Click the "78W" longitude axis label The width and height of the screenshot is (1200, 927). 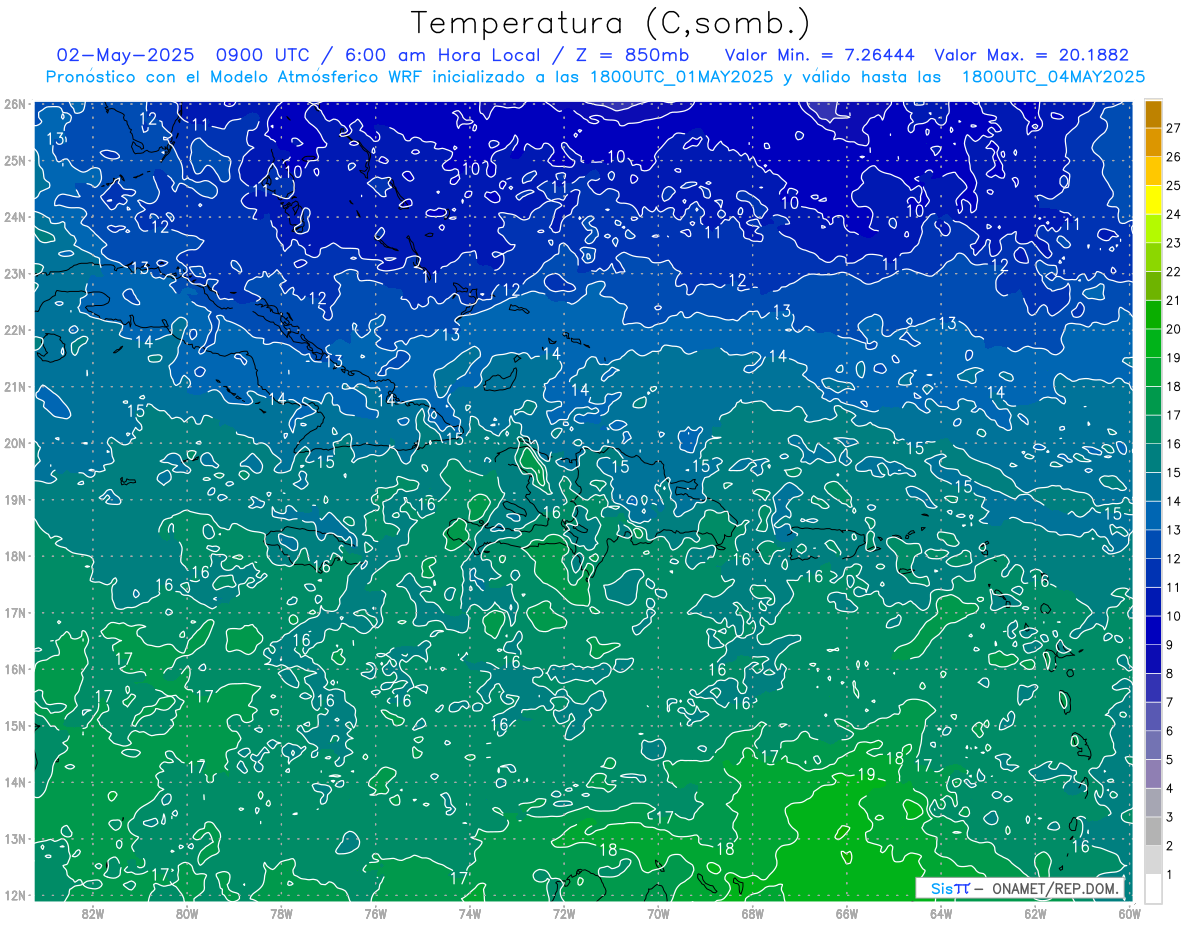pyautogui.click(x=281, y=912)
